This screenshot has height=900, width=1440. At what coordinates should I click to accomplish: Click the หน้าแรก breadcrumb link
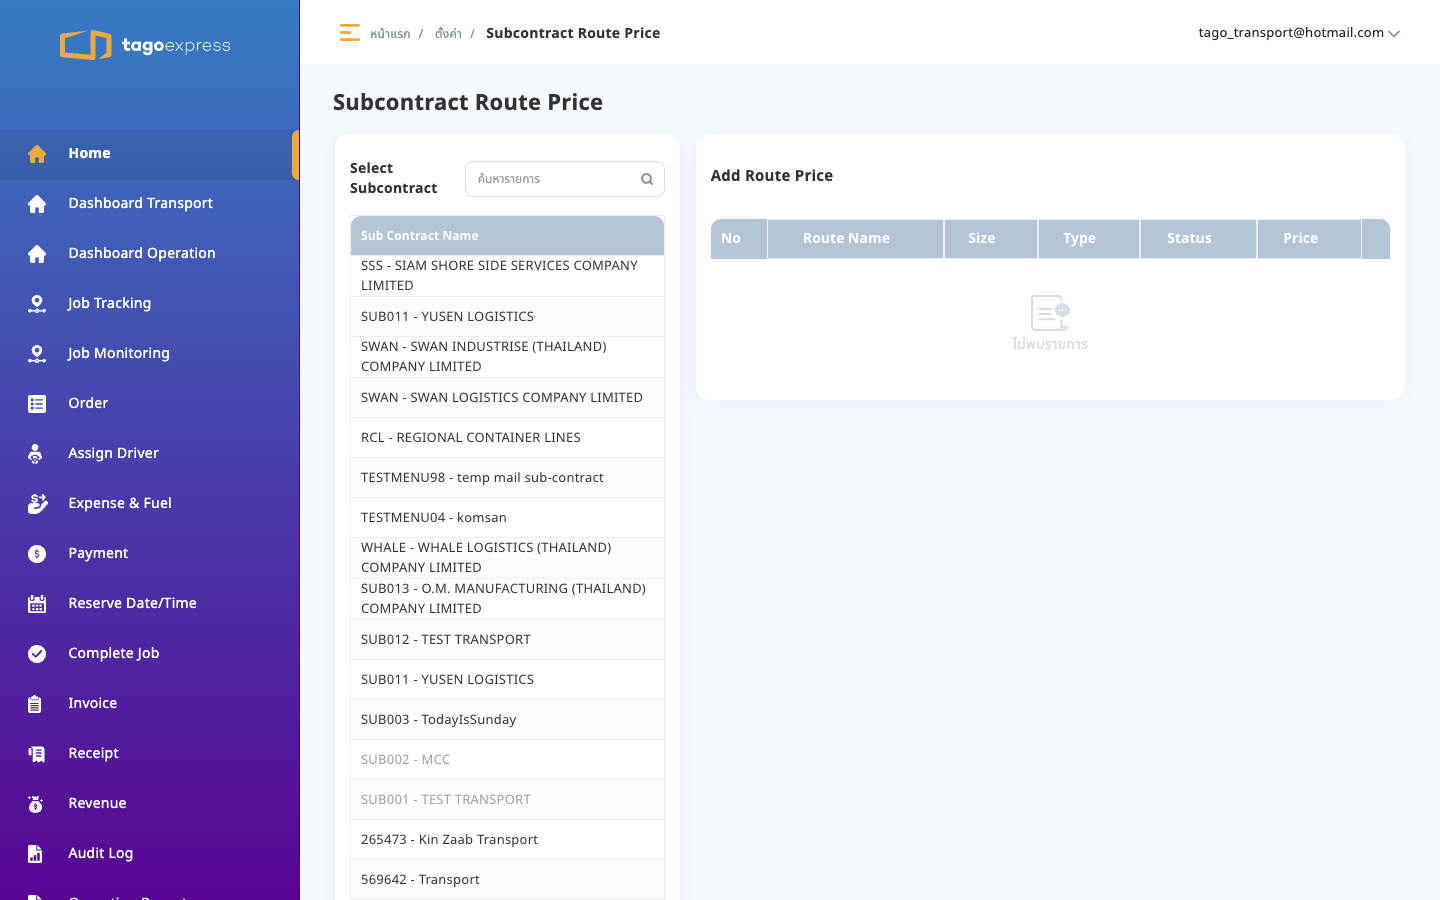(390, 34)
